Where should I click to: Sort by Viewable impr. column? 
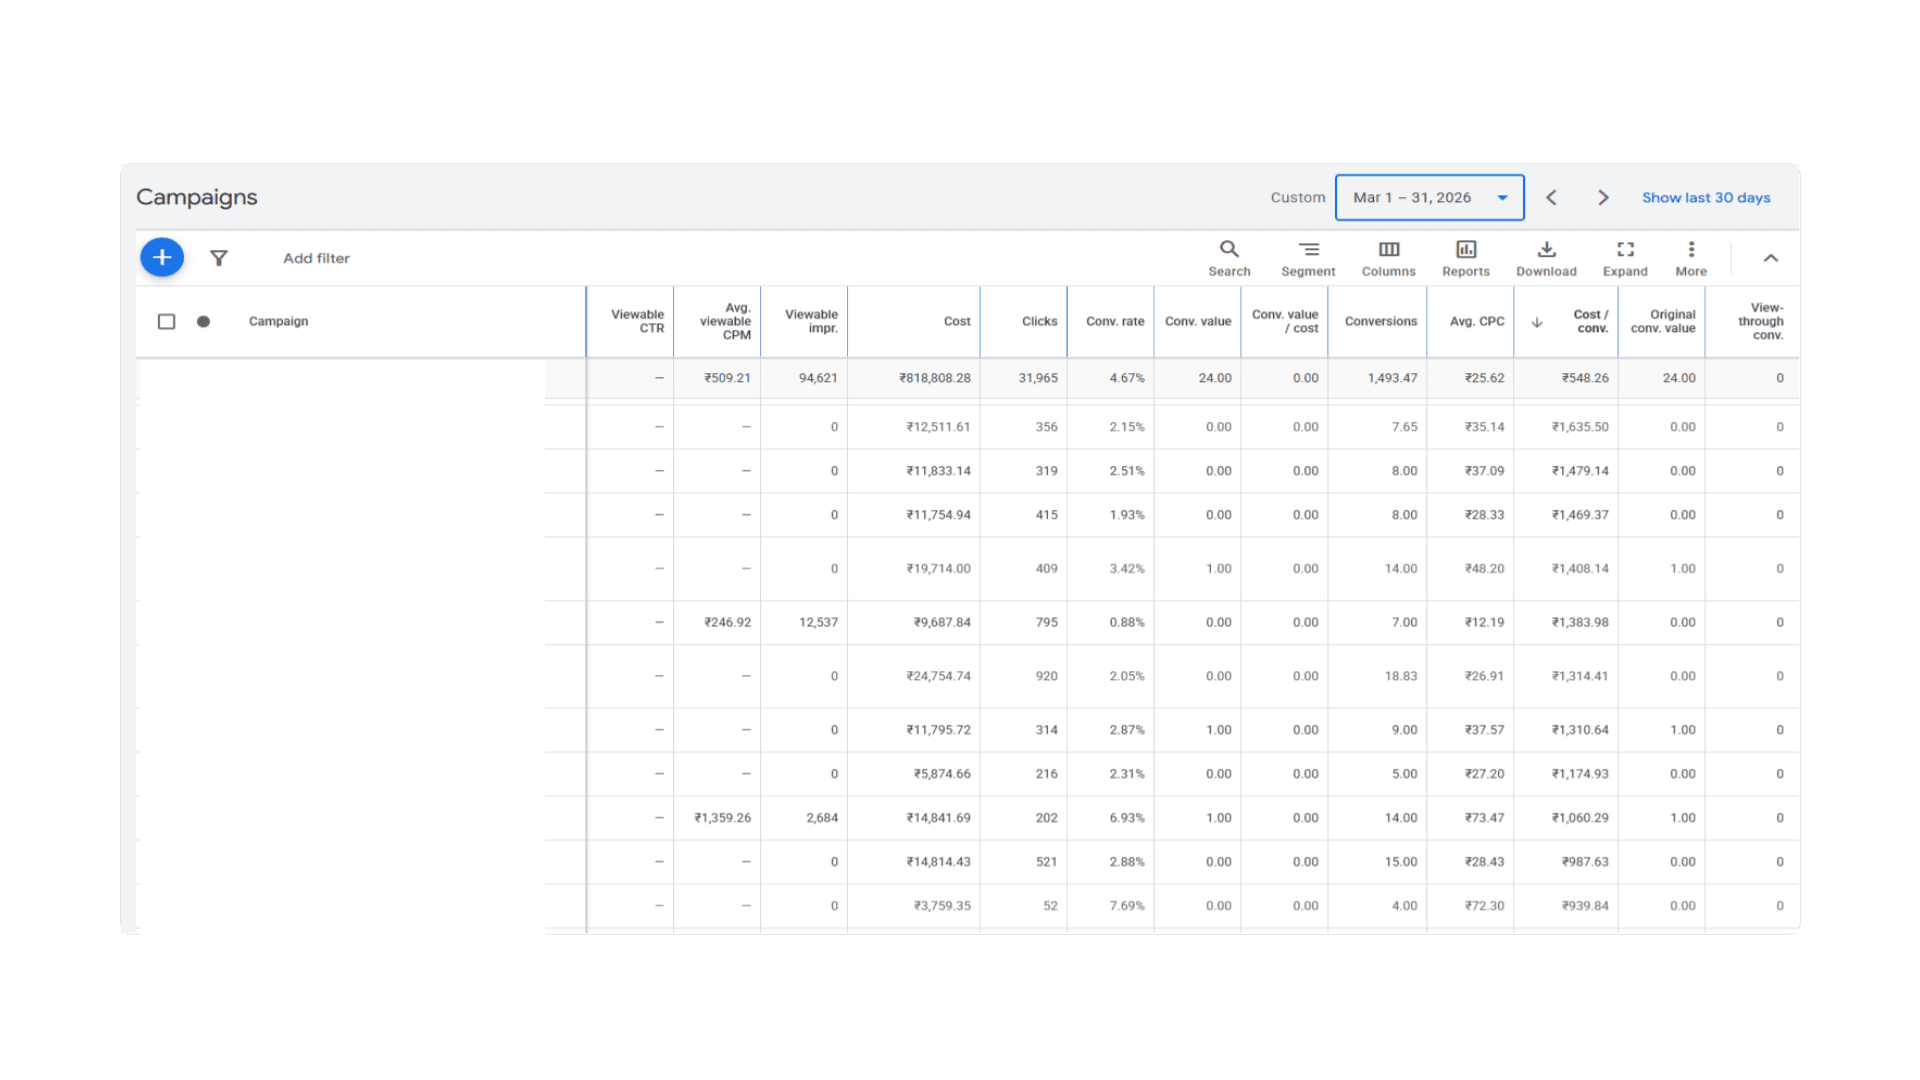811,322
